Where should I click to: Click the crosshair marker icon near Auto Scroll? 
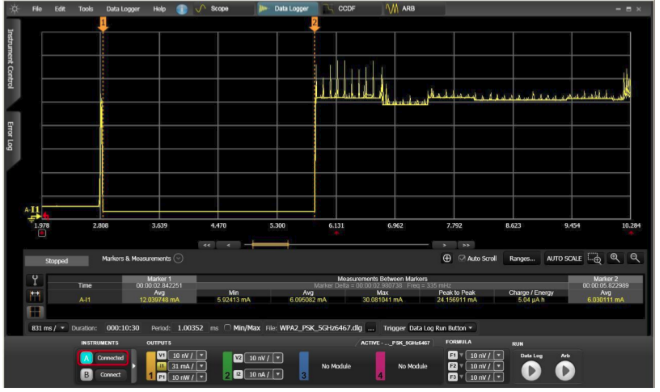click(447, 259)
